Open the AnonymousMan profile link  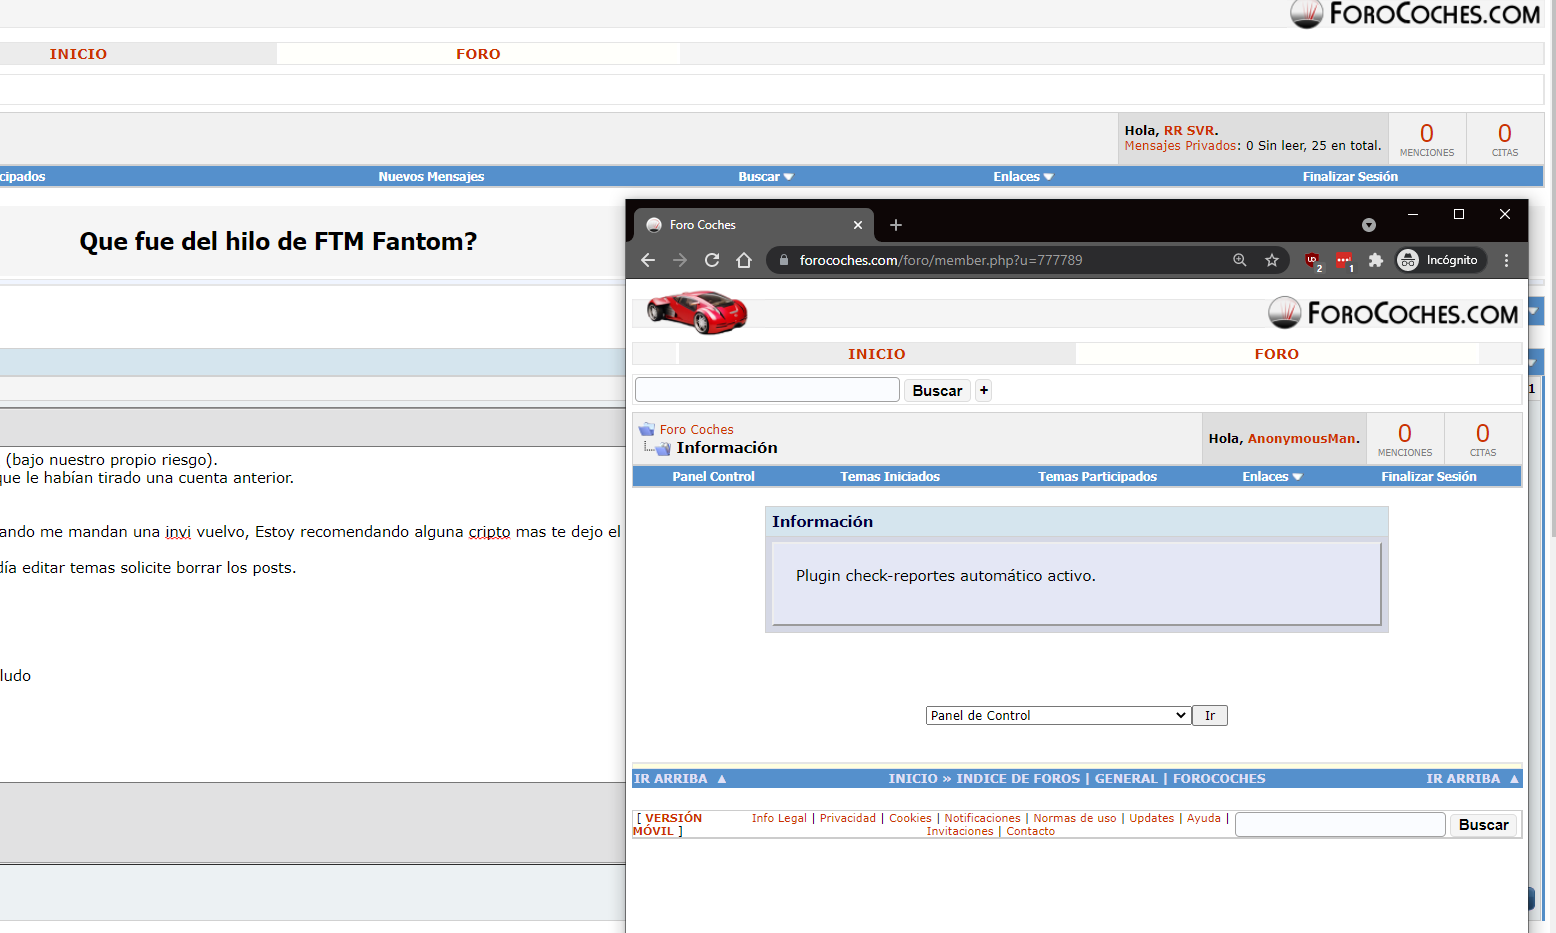tap(1301, 439)
